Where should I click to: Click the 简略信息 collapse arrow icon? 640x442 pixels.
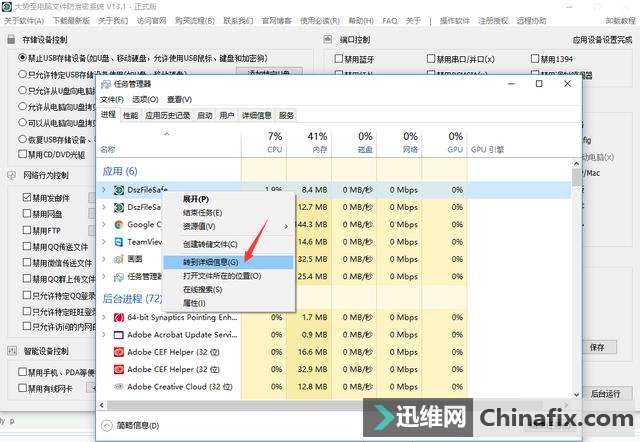(107, 425)
